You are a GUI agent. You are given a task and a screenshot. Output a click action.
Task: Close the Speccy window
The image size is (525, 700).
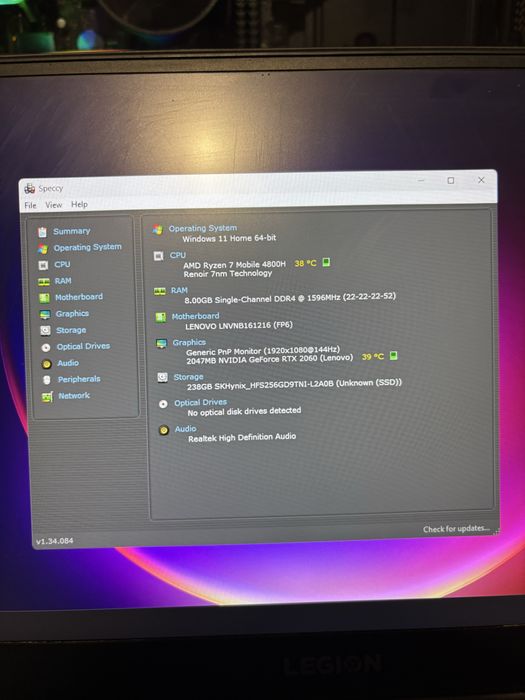click(481, 180)
